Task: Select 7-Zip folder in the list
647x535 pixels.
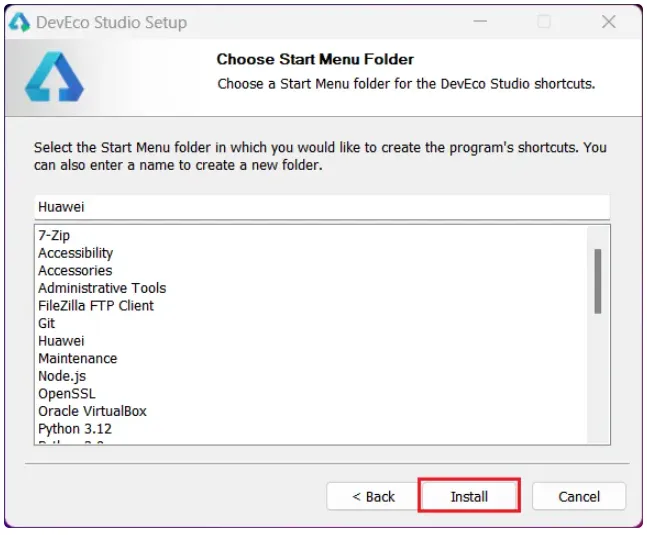Action: pos(54,236)
